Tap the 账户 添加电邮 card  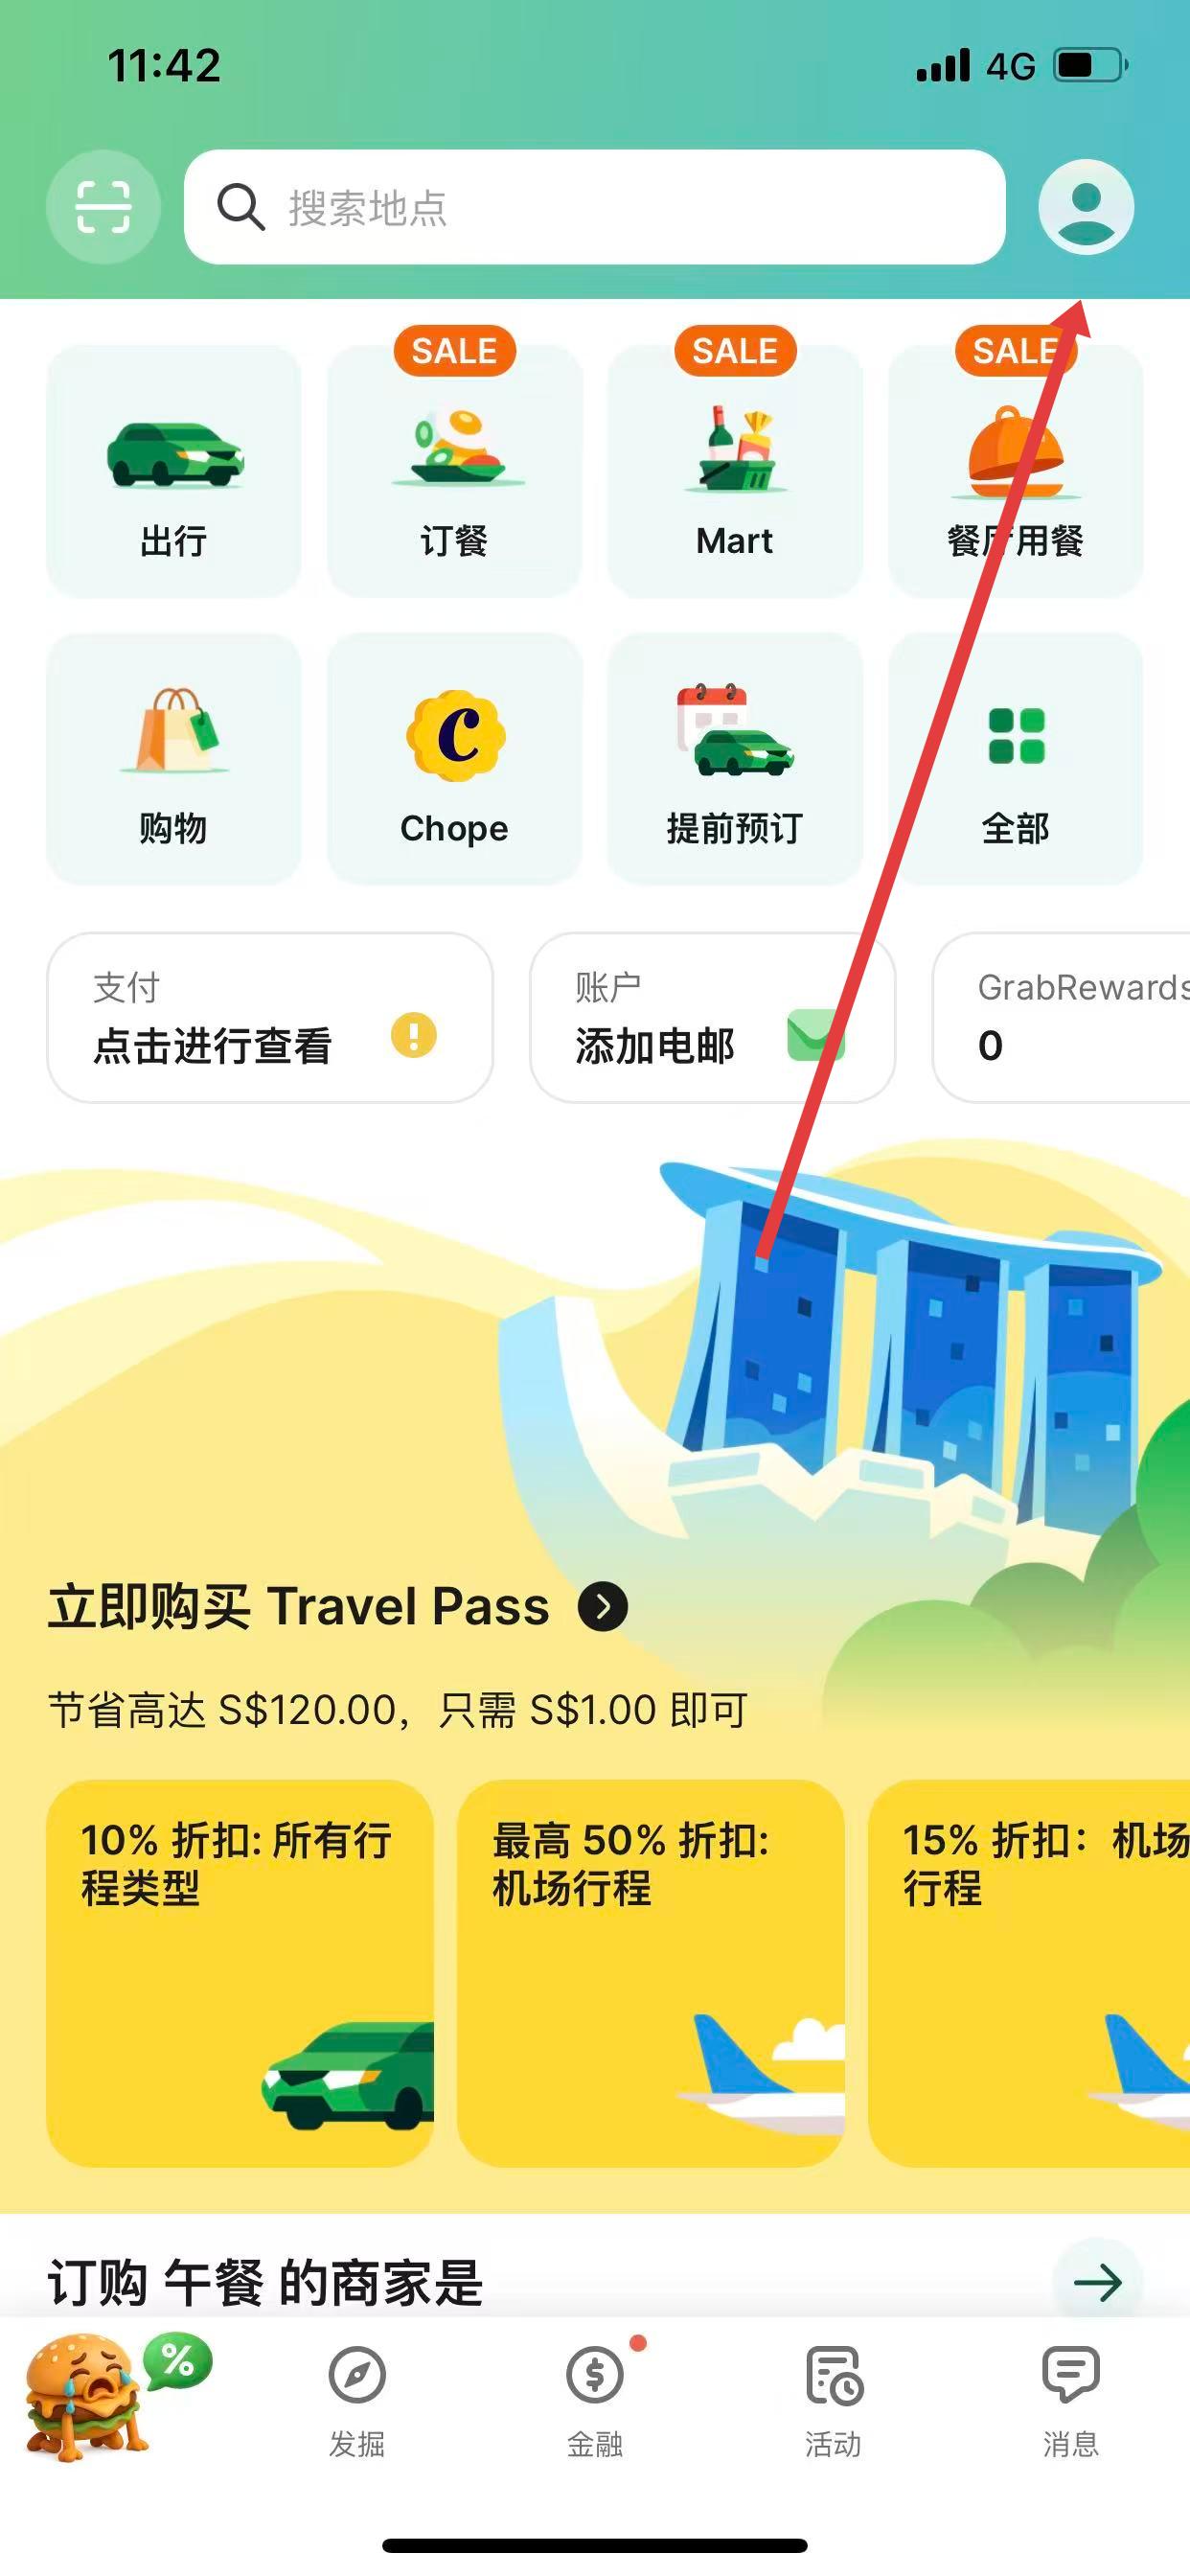click(712, 1018)
